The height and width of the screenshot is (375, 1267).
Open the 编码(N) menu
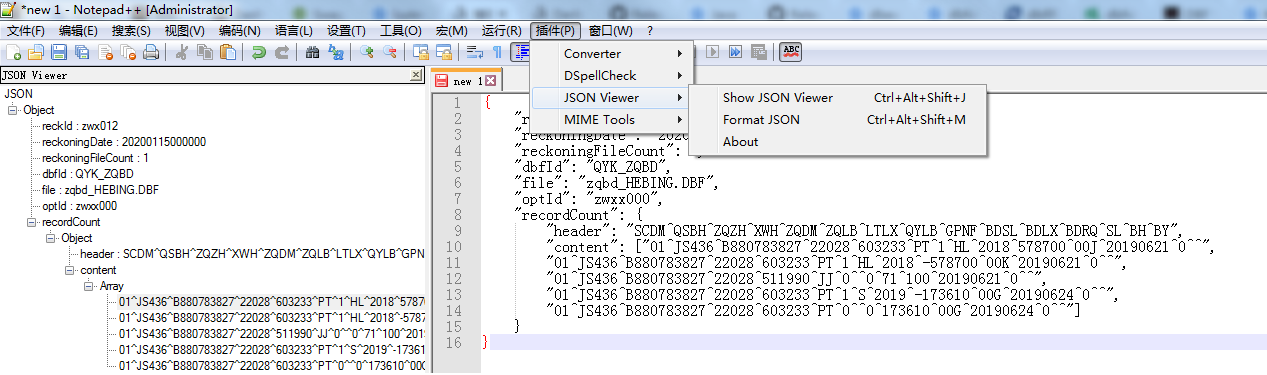(240, 31)
